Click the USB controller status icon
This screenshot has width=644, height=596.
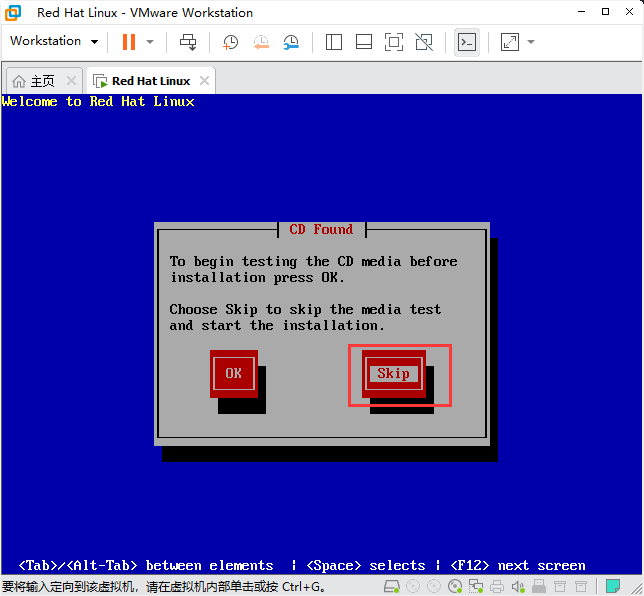click(539, 586)
